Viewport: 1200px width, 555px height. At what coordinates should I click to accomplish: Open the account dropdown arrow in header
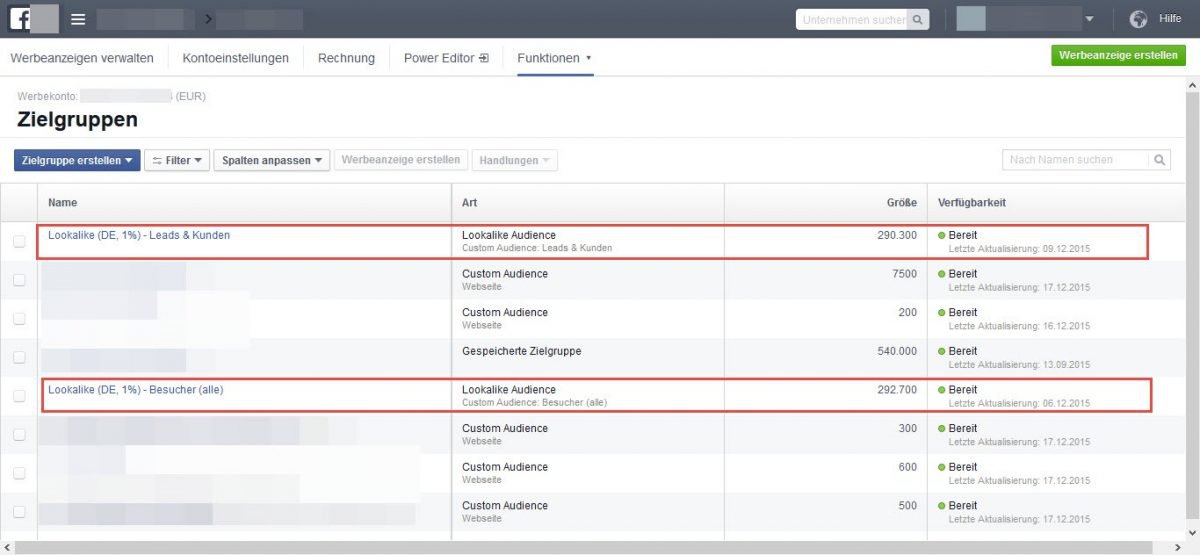(1089, 19)
